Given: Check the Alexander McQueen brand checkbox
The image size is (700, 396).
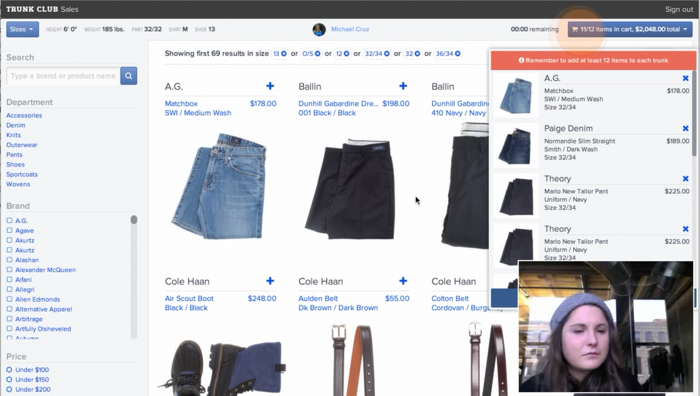Looking at the screenshot, I should pyautogui.click(x=9, y=270).
